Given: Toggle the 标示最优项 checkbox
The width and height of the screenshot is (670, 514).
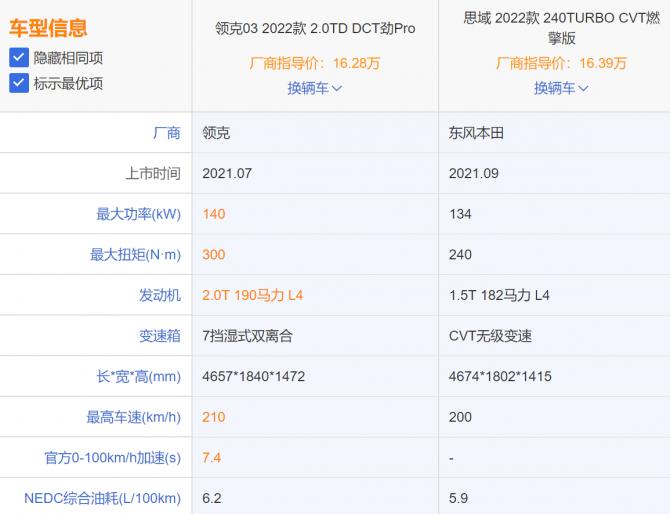Looking at the screenshot, I should pyautogui.click(x=18, y=83).
